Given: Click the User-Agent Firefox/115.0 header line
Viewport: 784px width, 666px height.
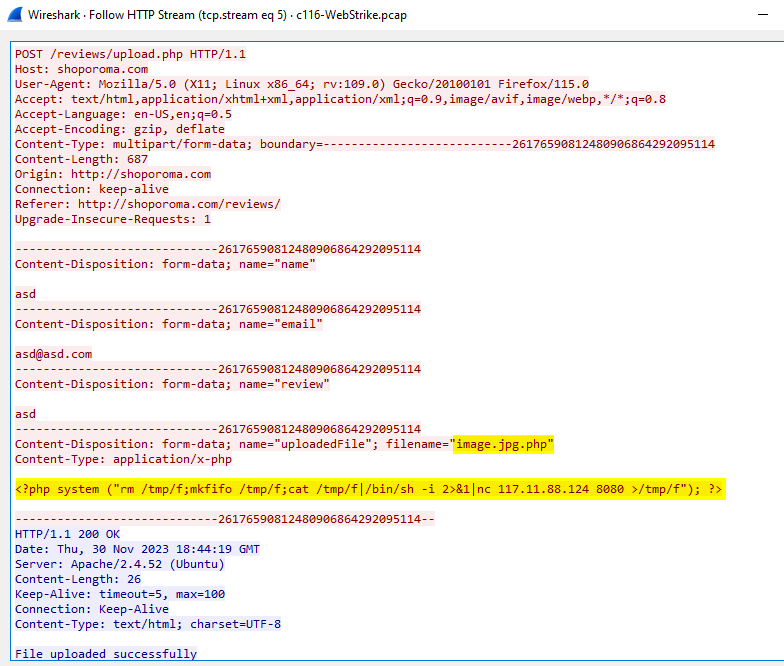Looking at the screenshot, I should tap(302, 84).
